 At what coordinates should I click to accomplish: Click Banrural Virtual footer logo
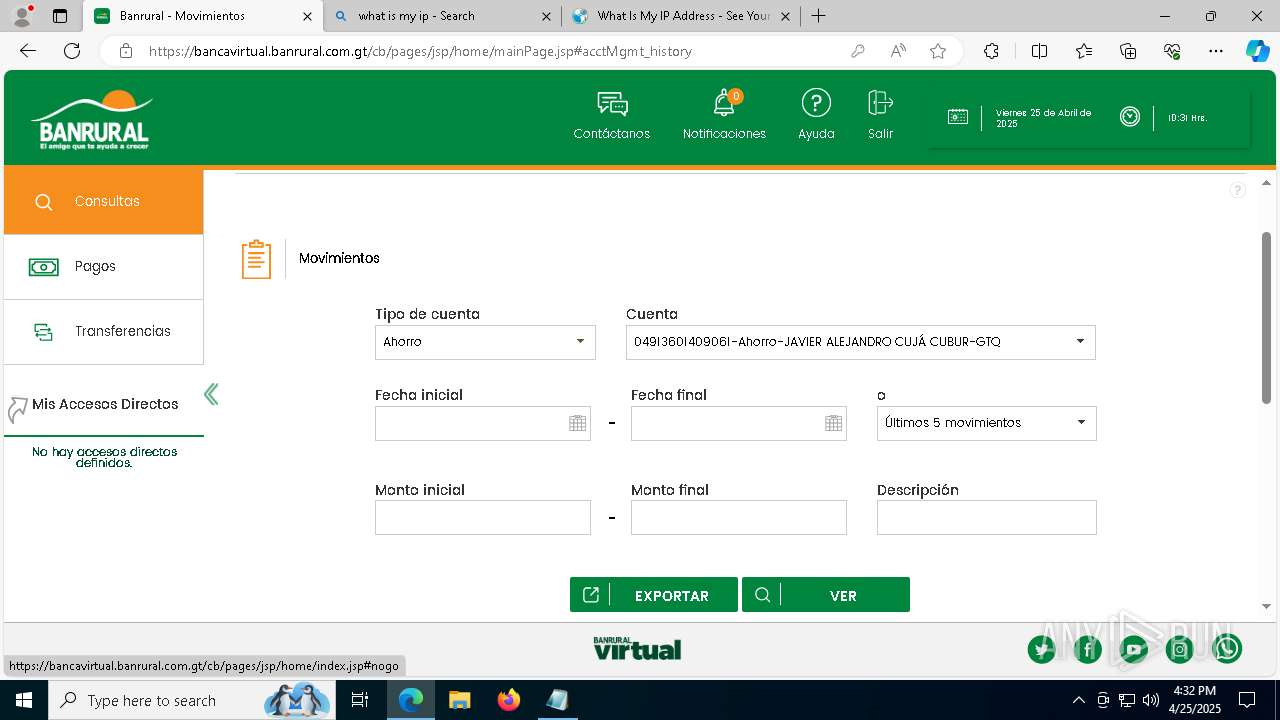[637, 648]
